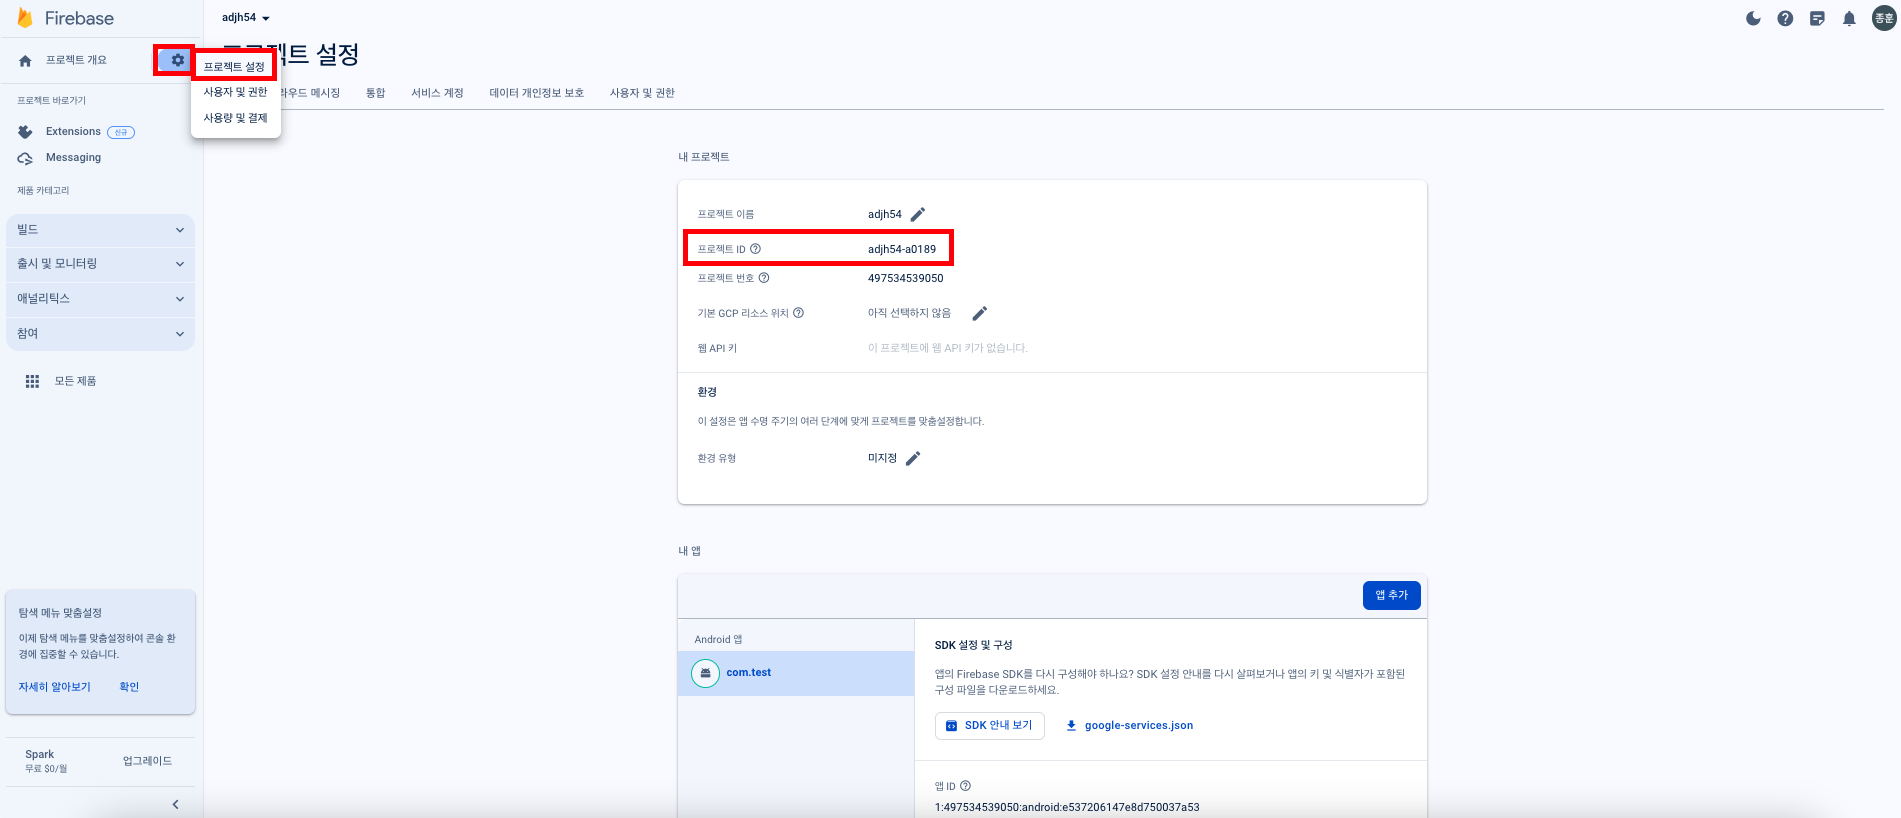The width and height of the screenshot is (1901, 818).
Task: Expand the 애널리틱스 section
Action: coord(100,299)
